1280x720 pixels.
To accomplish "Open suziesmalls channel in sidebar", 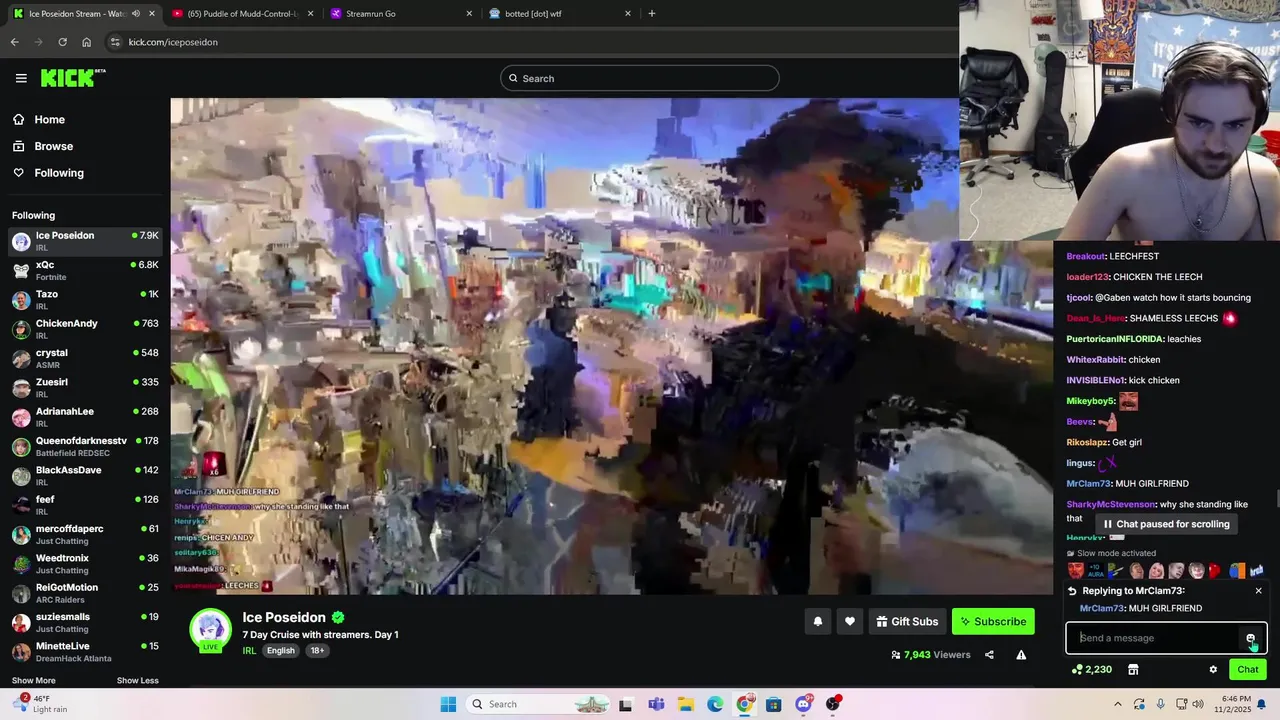I will click(x=85, y=622).
